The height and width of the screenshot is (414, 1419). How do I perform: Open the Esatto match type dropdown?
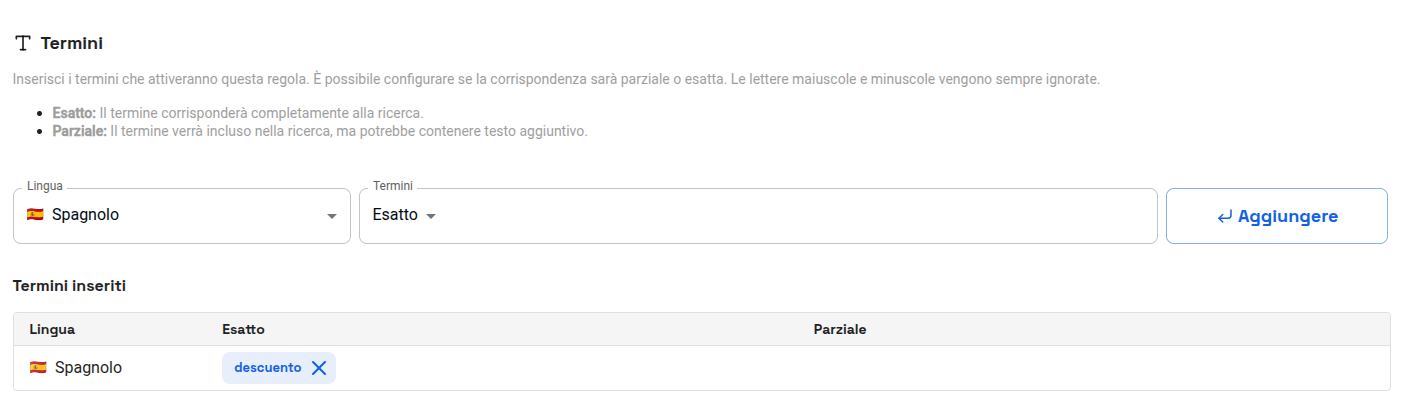tap(404, 215)
